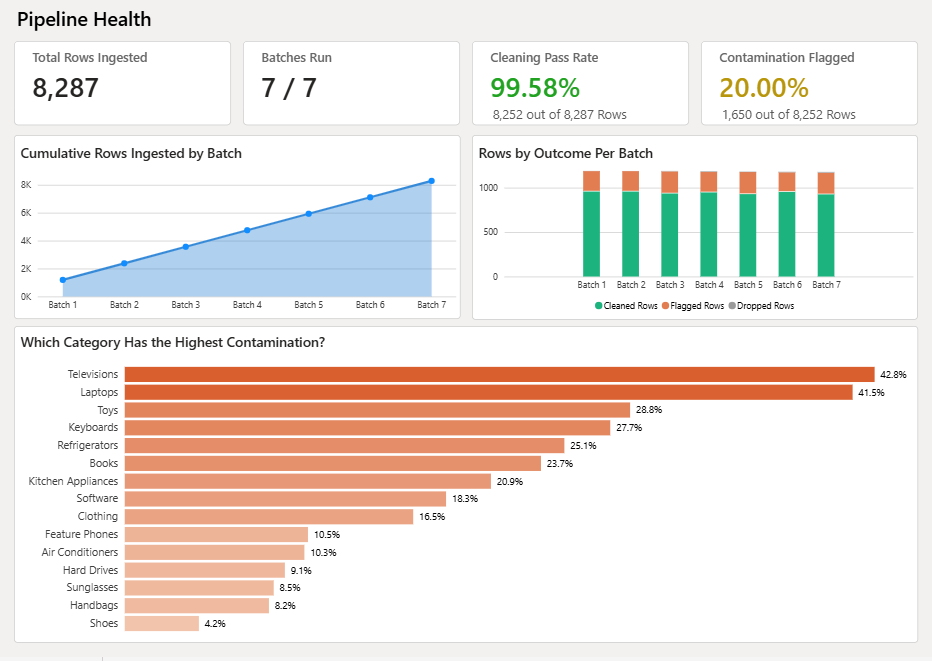Viewport: 932px width, 661px height.
Task: Click the Total Rows Ingested value 8,287
Action: coord(65,88)
